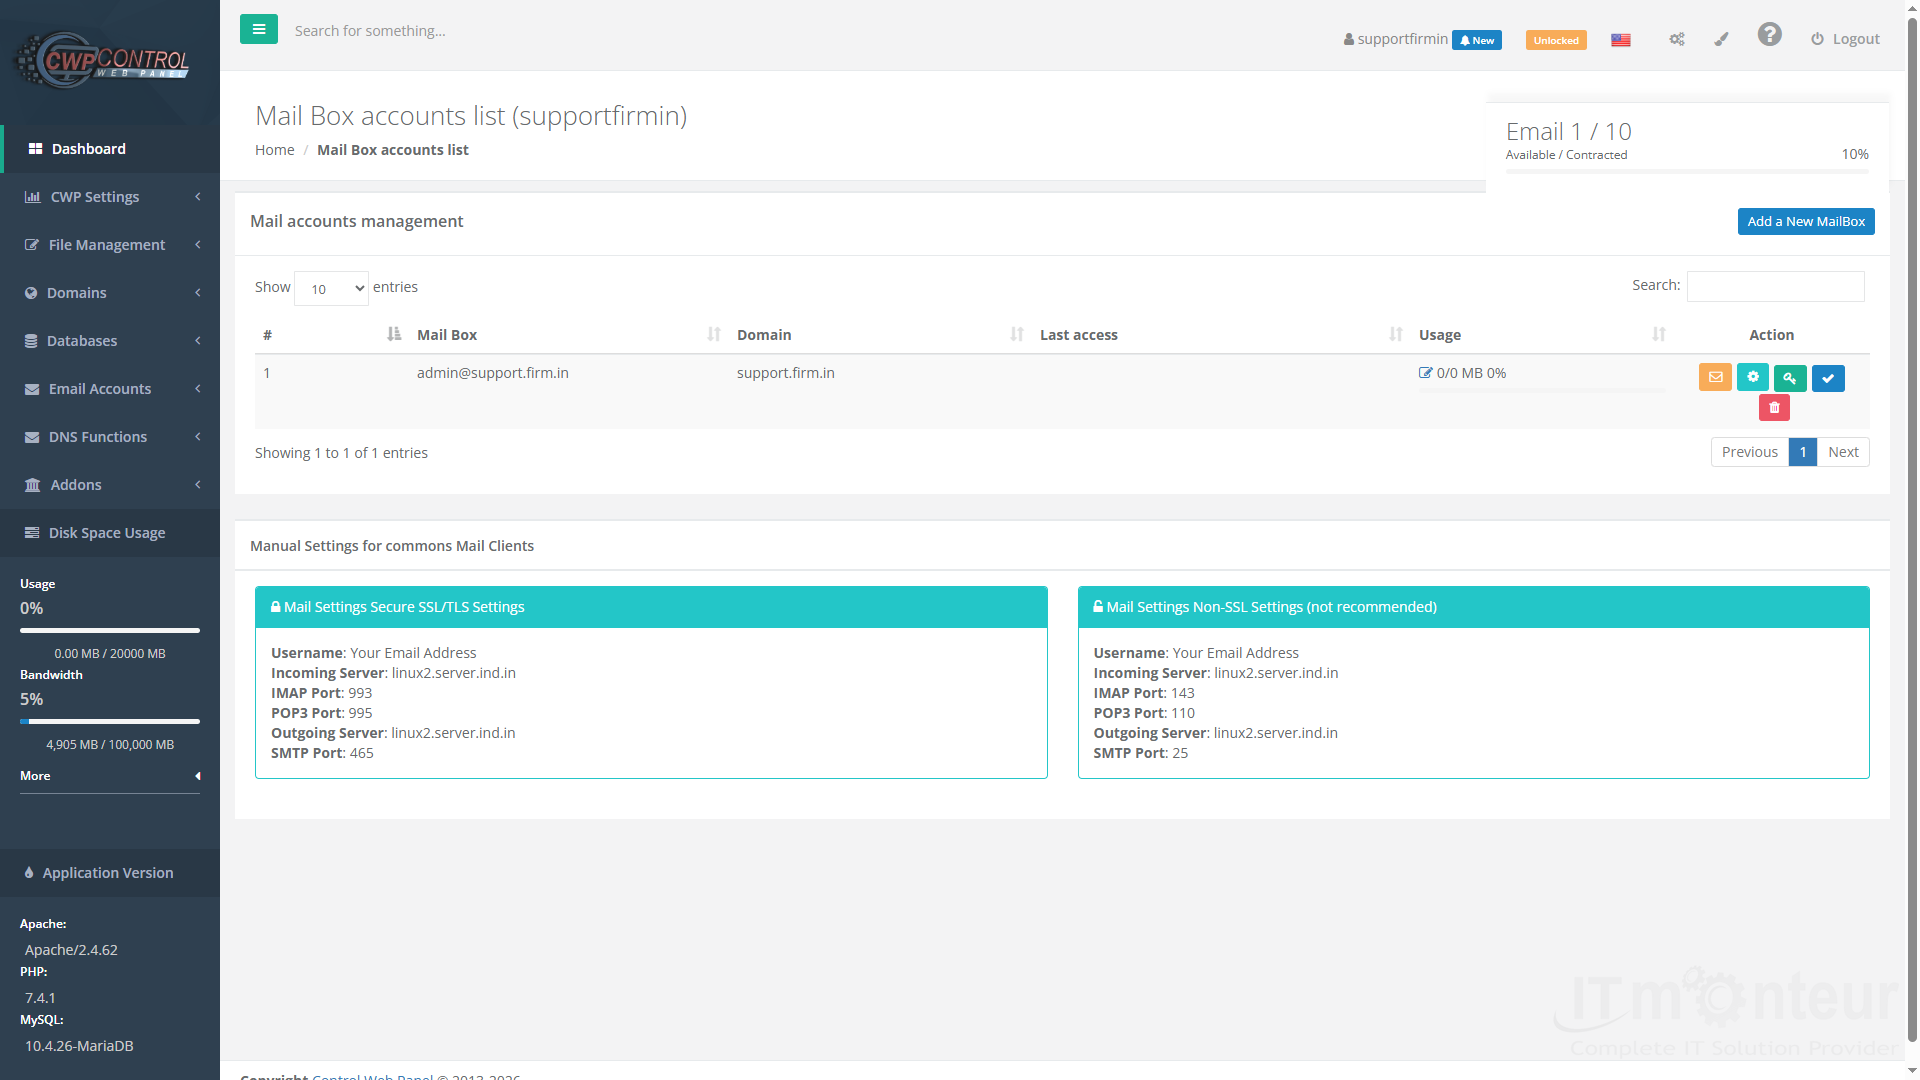Click Add a New MailBox button

coord(1806,222)
